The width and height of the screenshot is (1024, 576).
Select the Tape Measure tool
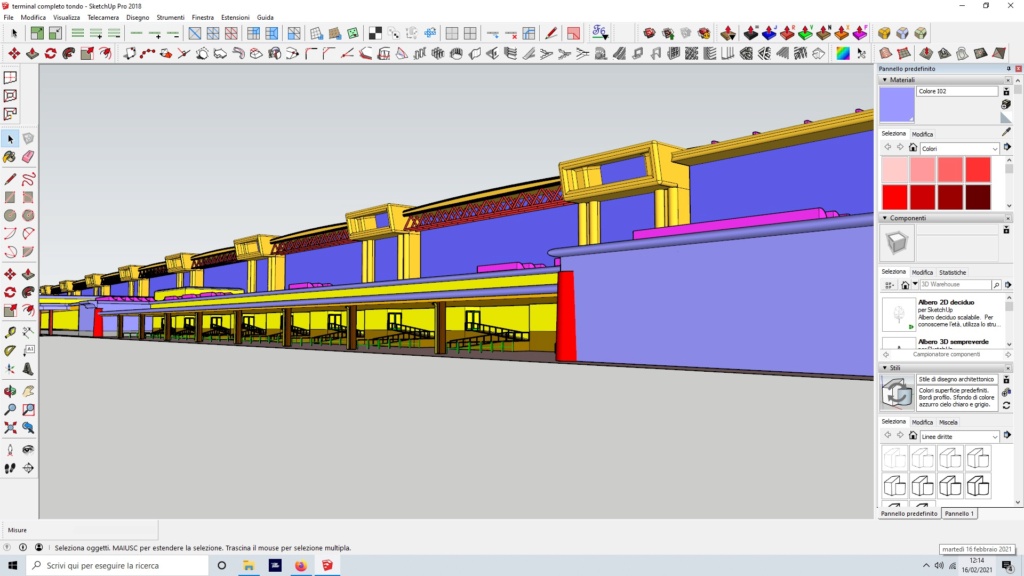point(10,332)
